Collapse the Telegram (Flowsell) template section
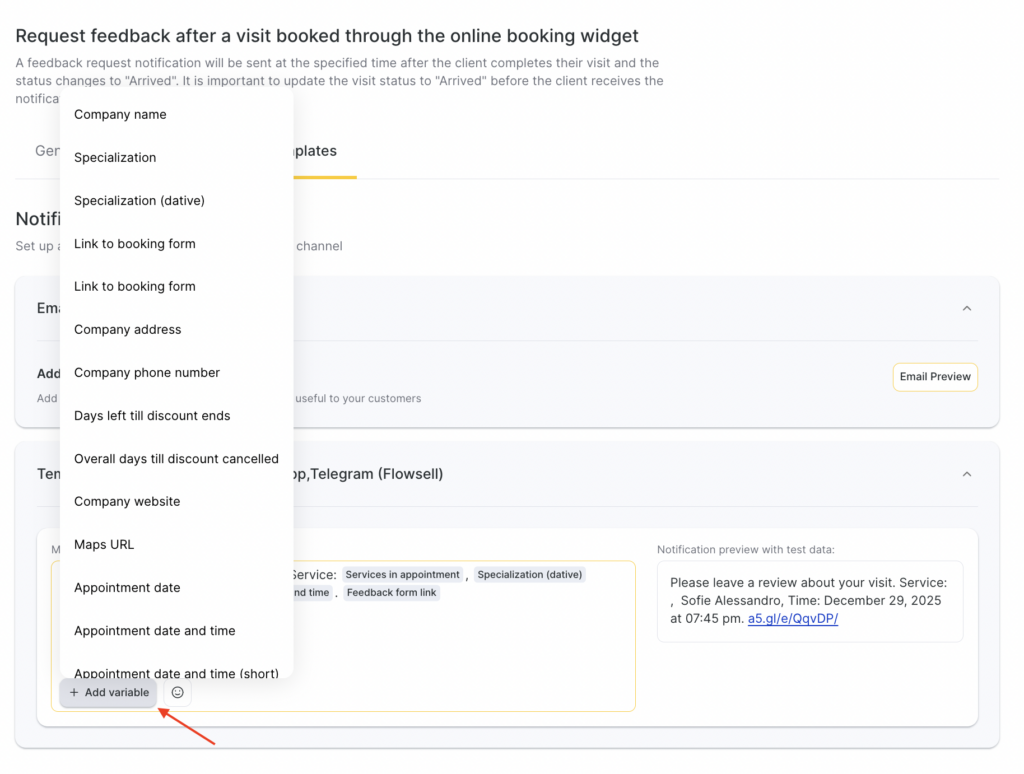The image size is (1024, 774). point(967,474)
